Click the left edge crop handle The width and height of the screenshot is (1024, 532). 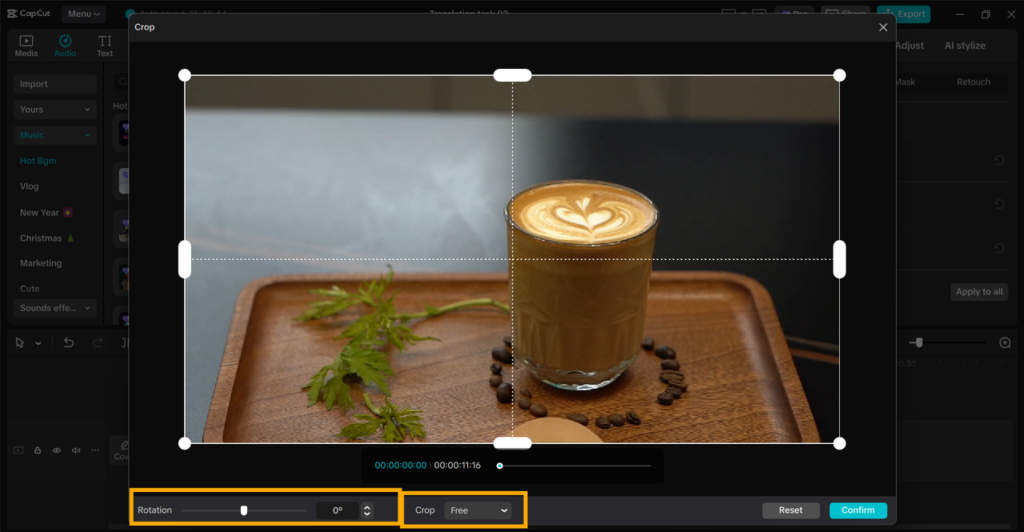click(184, 259)
